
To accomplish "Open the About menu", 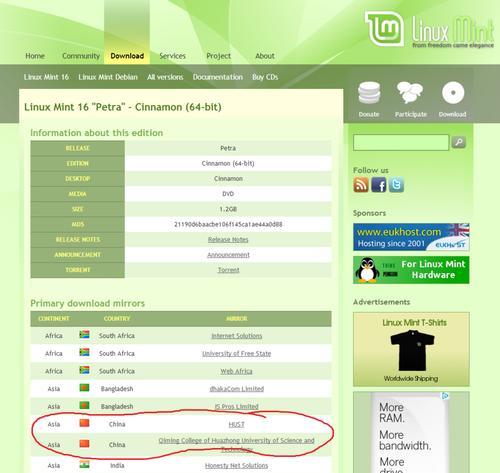I will 265,56.
